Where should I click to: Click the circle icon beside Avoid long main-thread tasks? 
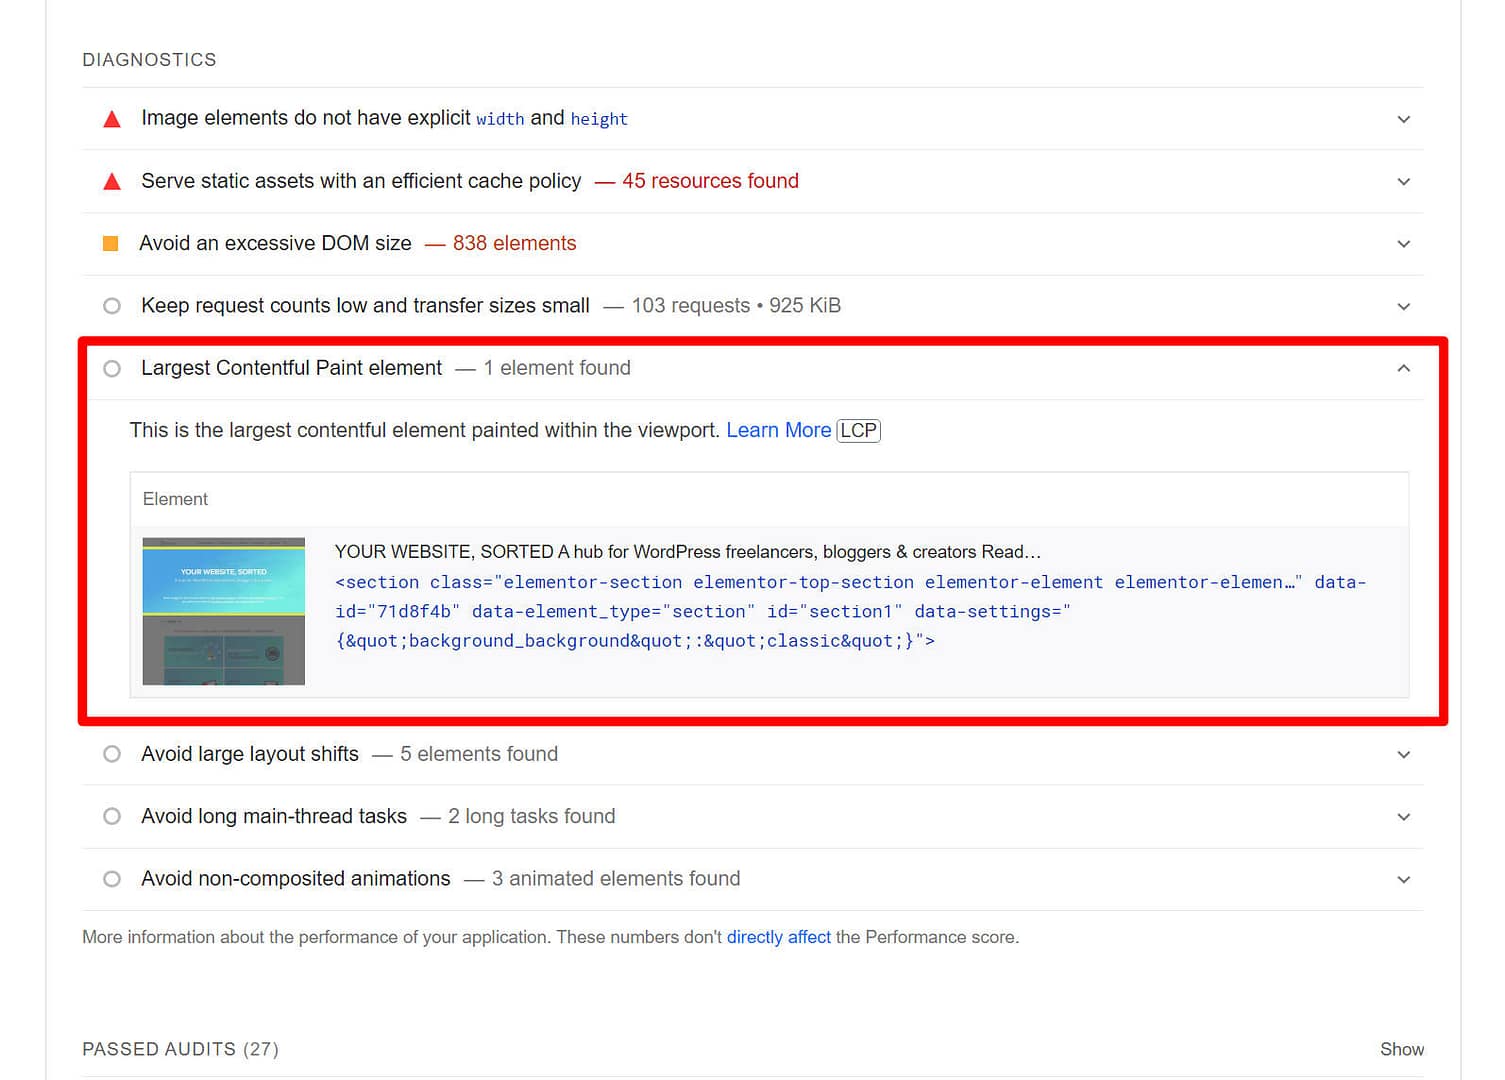(111, 816)
